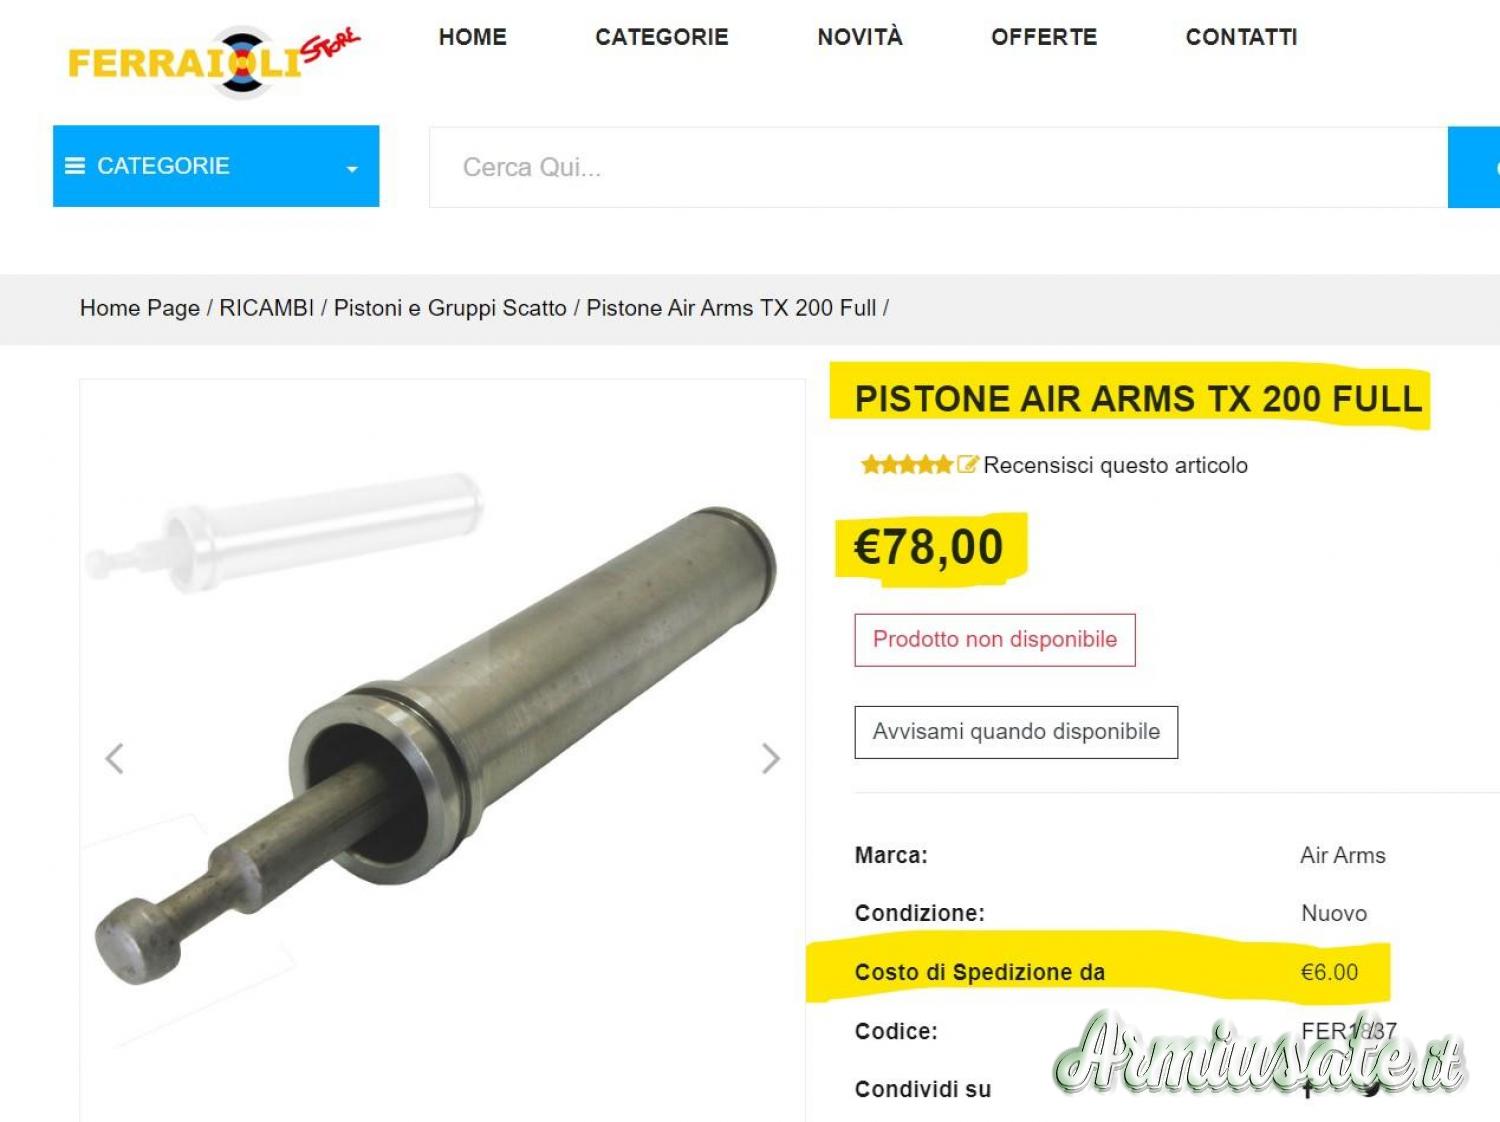Click the Ferraioli Store logo

tap(214, 62)
